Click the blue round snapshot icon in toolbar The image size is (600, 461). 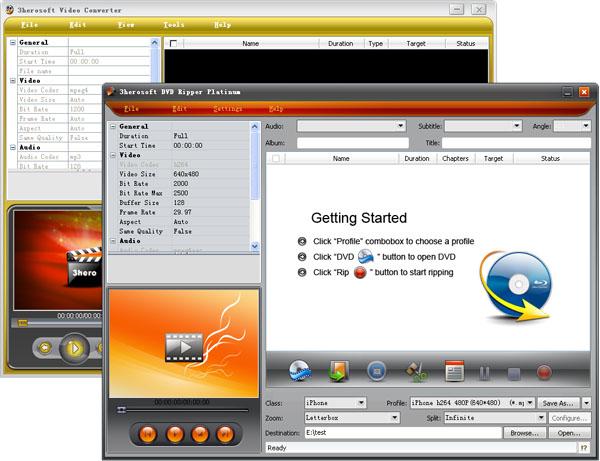coord(377,371)
